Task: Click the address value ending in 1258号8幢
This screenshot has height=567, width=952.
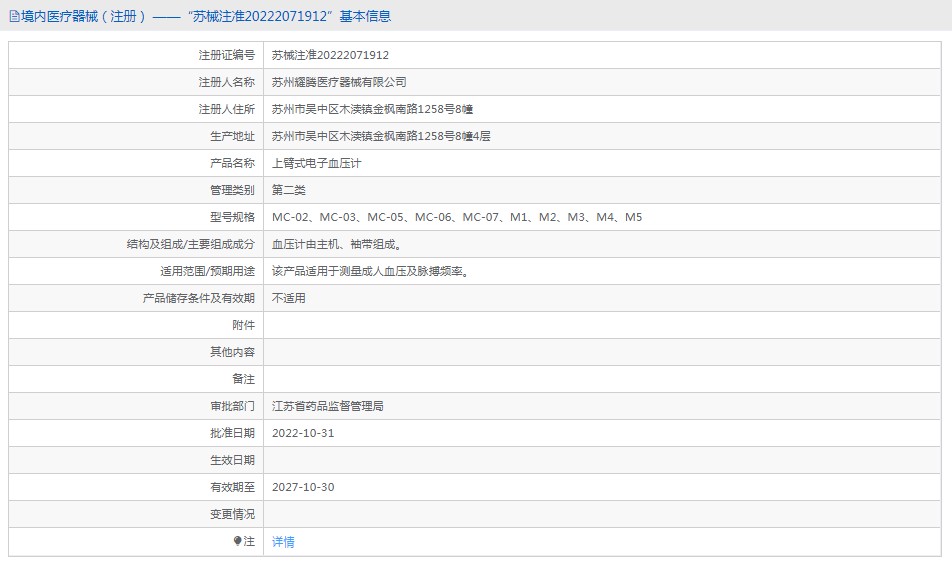Action: click(x=372, y=109)
